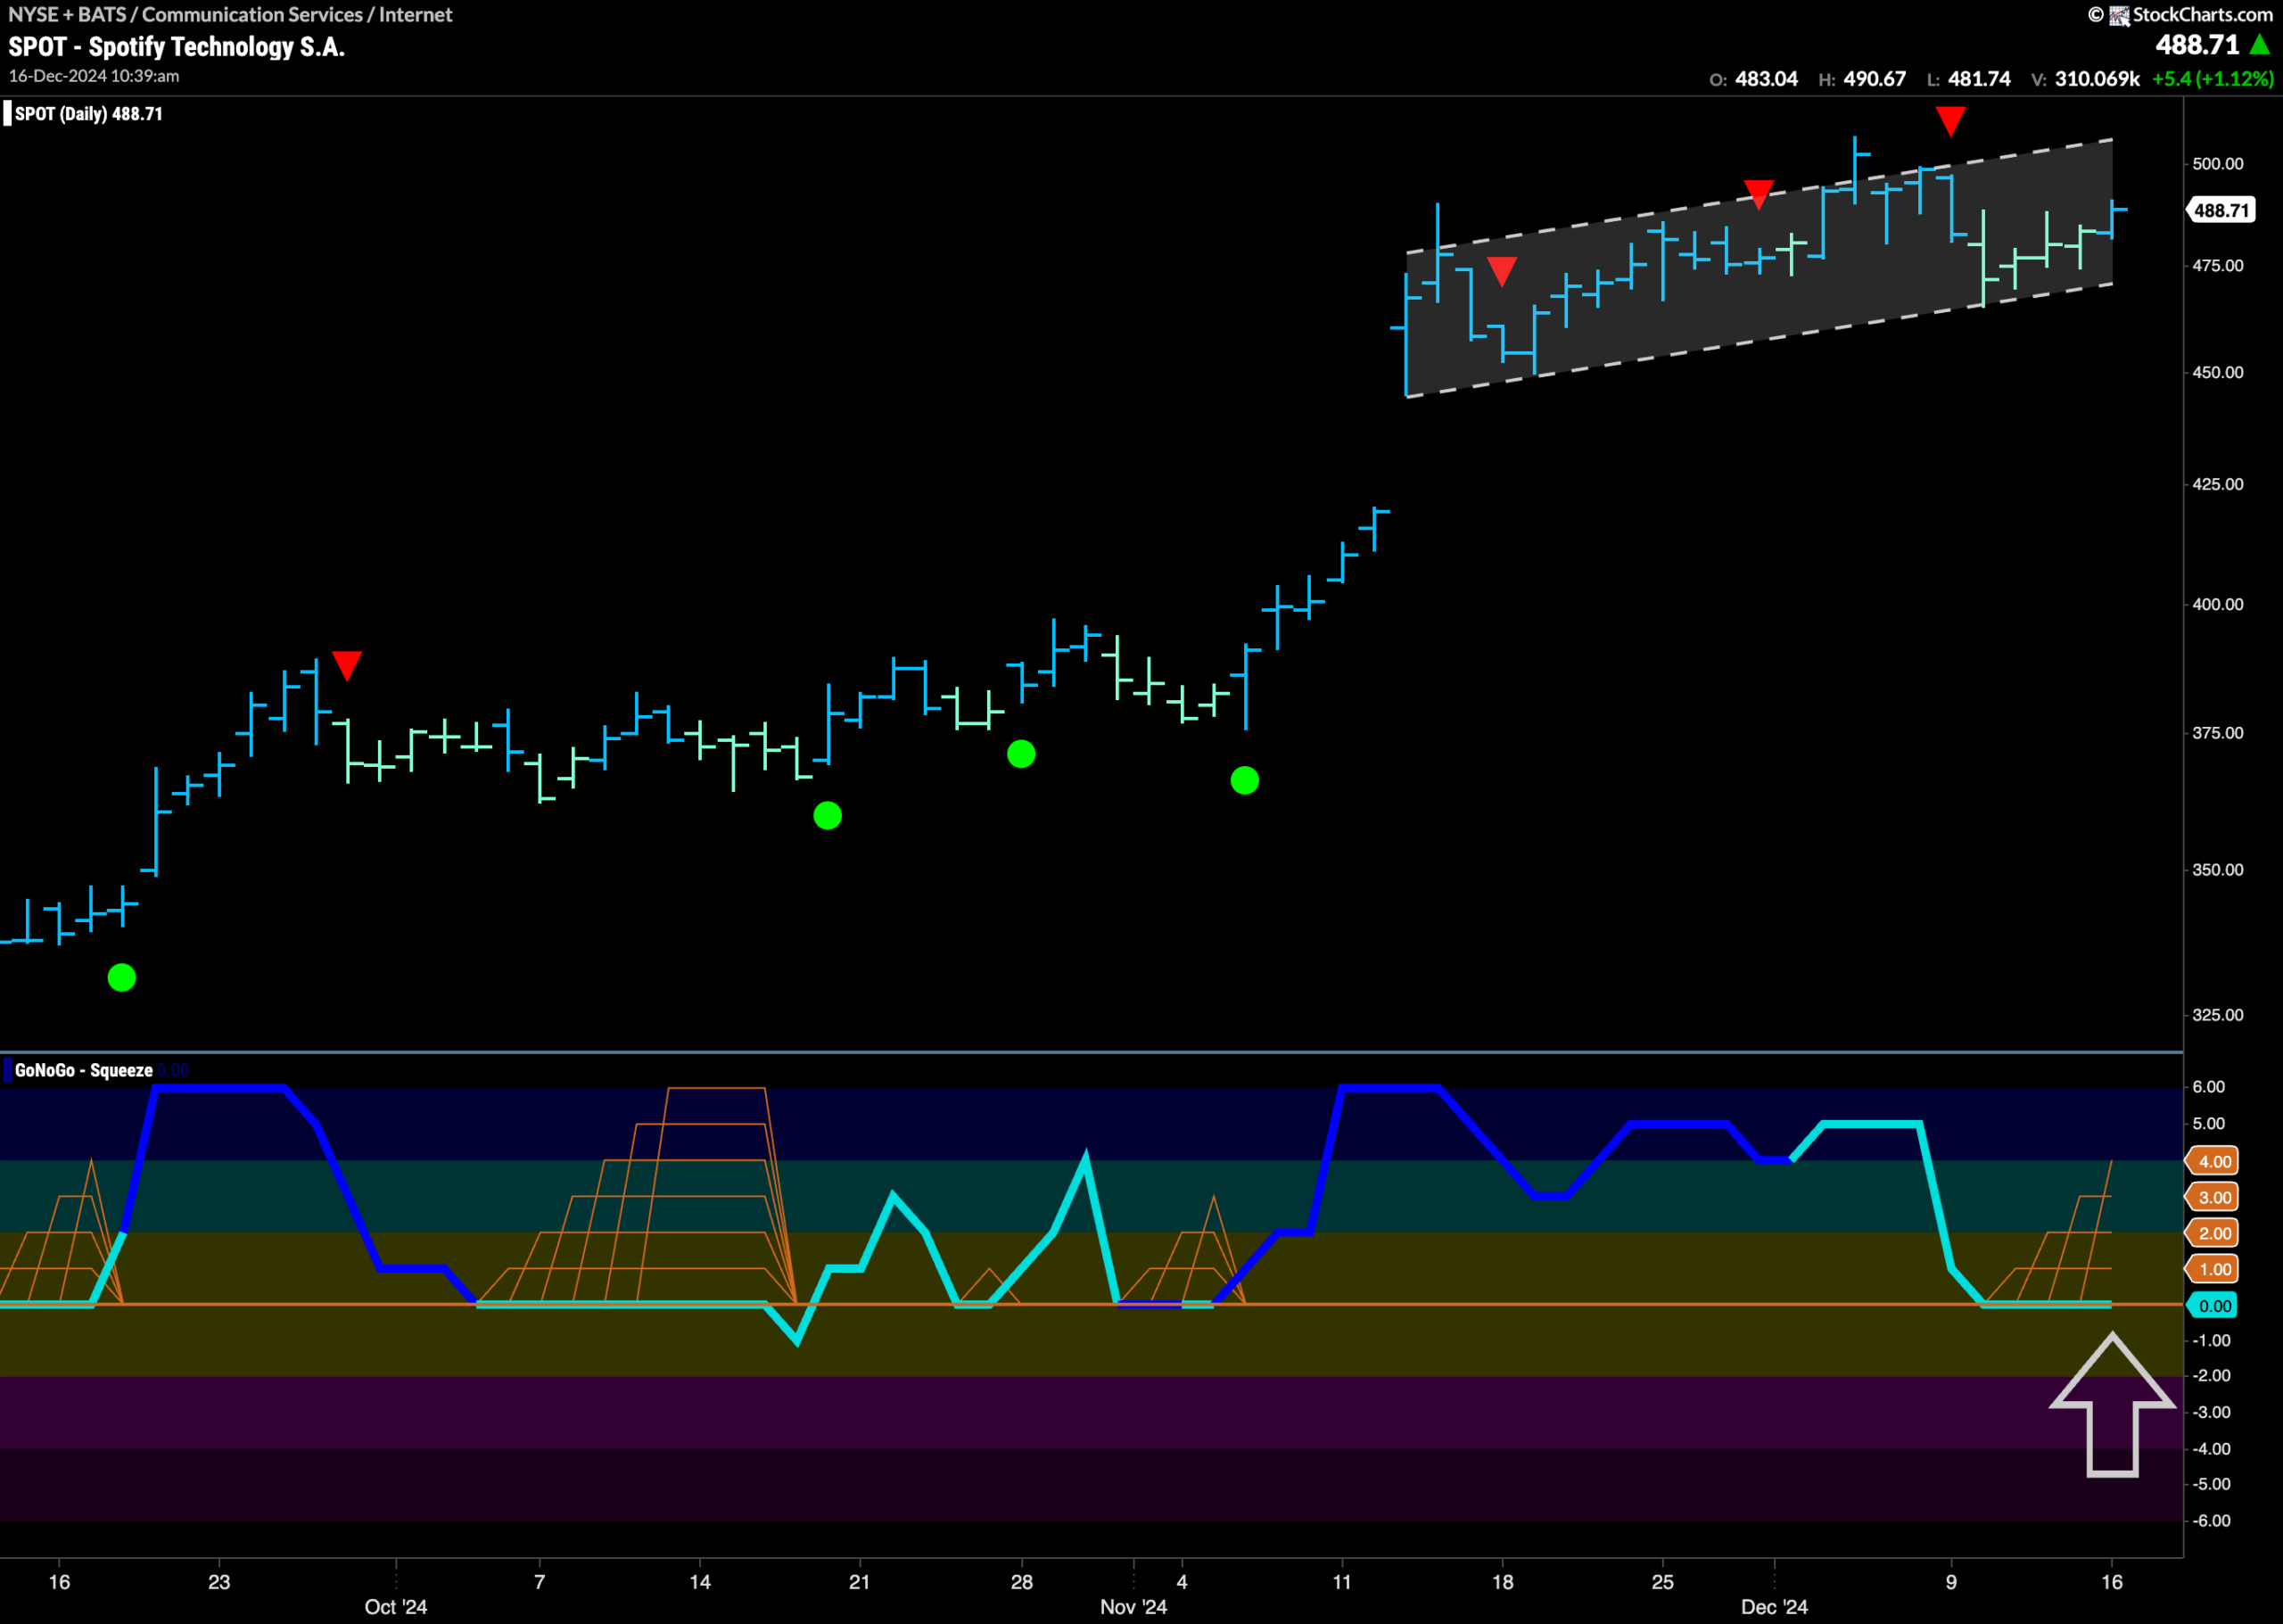This screenshot has width=2283, height=1624.
Task: Click the green circle under November 6 bar
Action: [1244, 780]
